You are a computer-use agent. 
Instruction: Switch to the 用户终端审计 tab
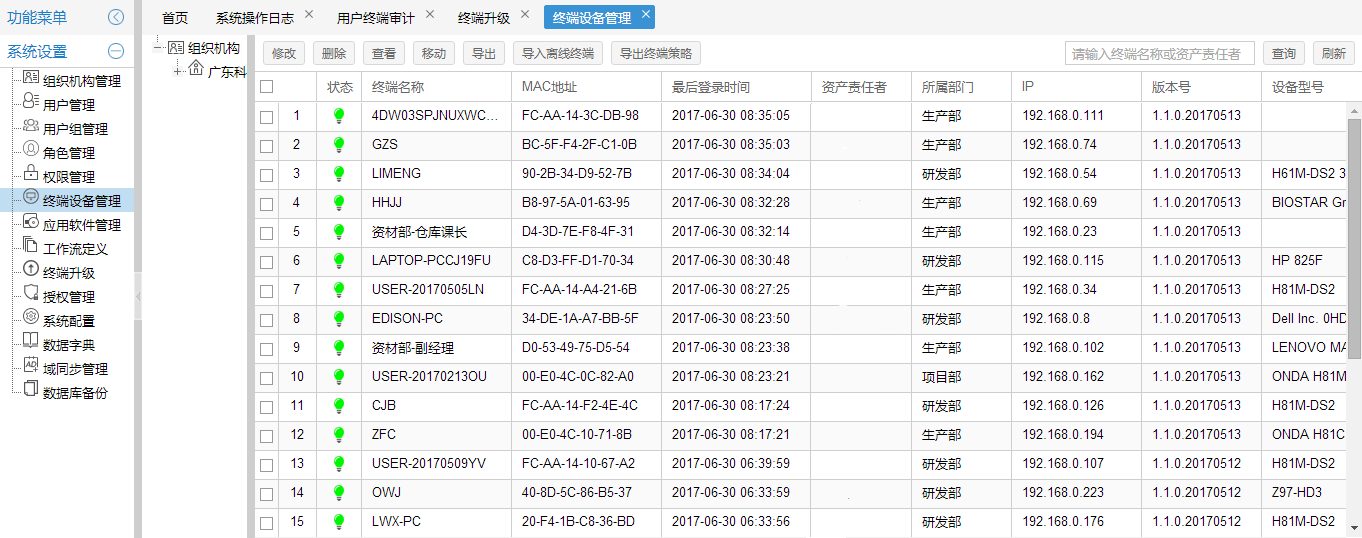point(375,17)
